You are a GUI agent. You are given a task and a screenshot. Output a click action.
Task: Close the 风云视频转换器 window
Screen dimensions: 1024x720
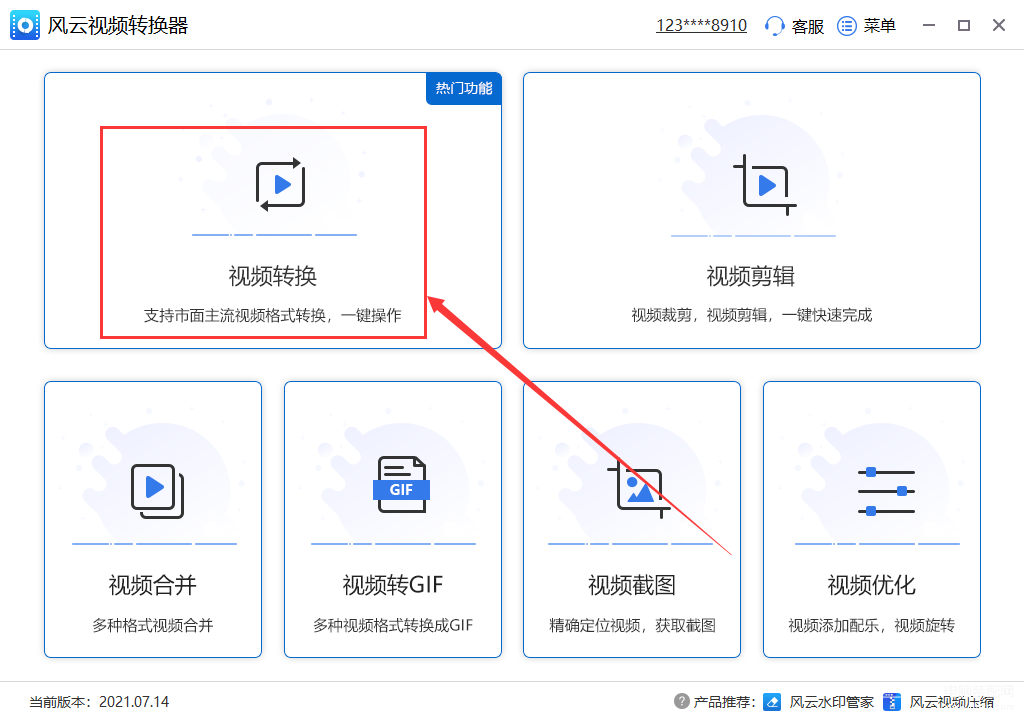tap(999, 25)
